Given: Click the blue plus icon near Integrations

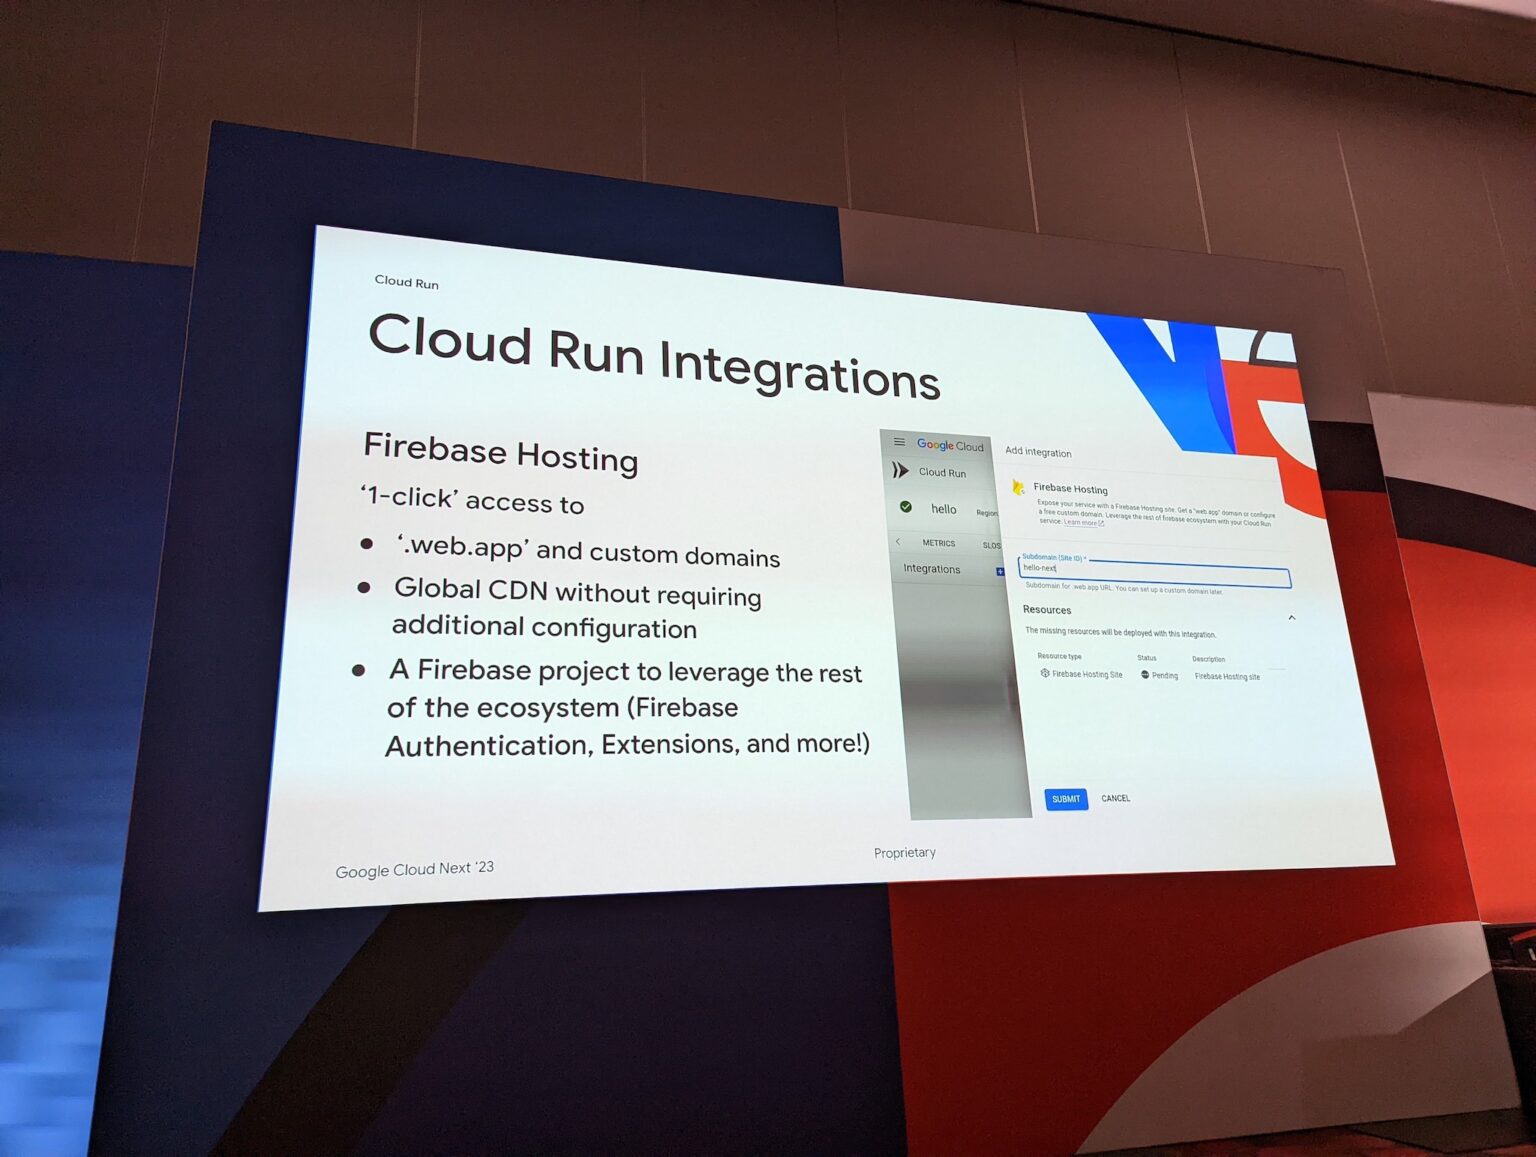Looking at the screenshot, I should 1000,571.
